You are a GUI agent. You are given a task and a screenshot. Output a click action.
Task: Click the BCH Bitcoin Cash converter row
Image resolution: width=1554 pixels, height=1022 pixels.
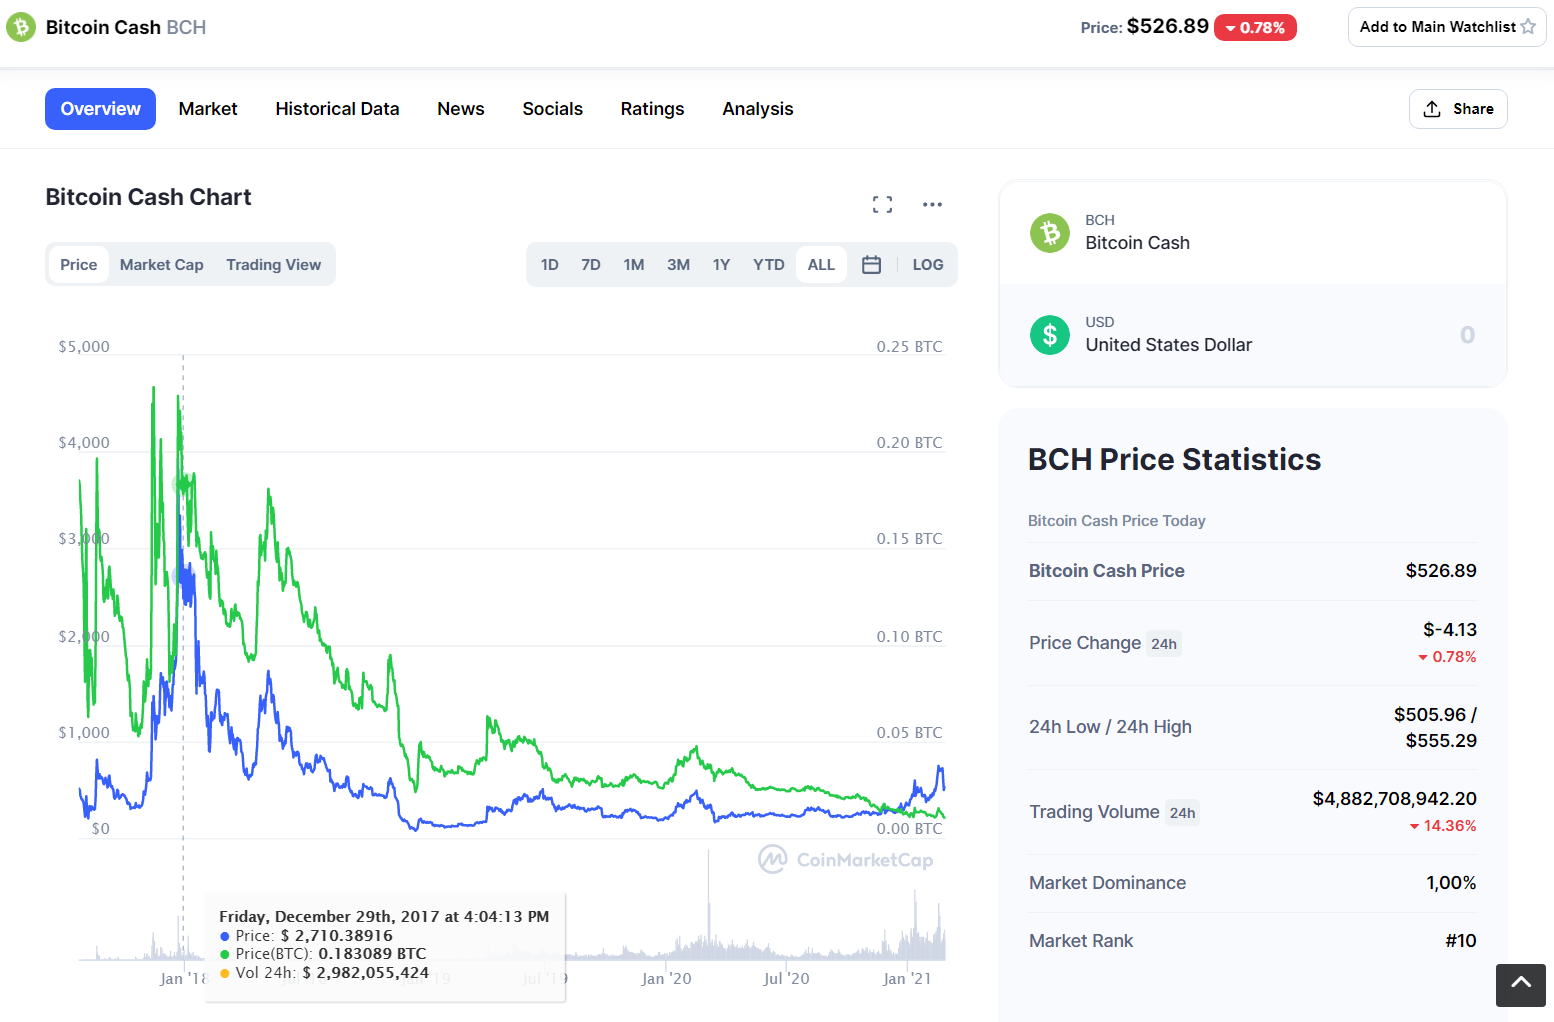pos(1253,233)
